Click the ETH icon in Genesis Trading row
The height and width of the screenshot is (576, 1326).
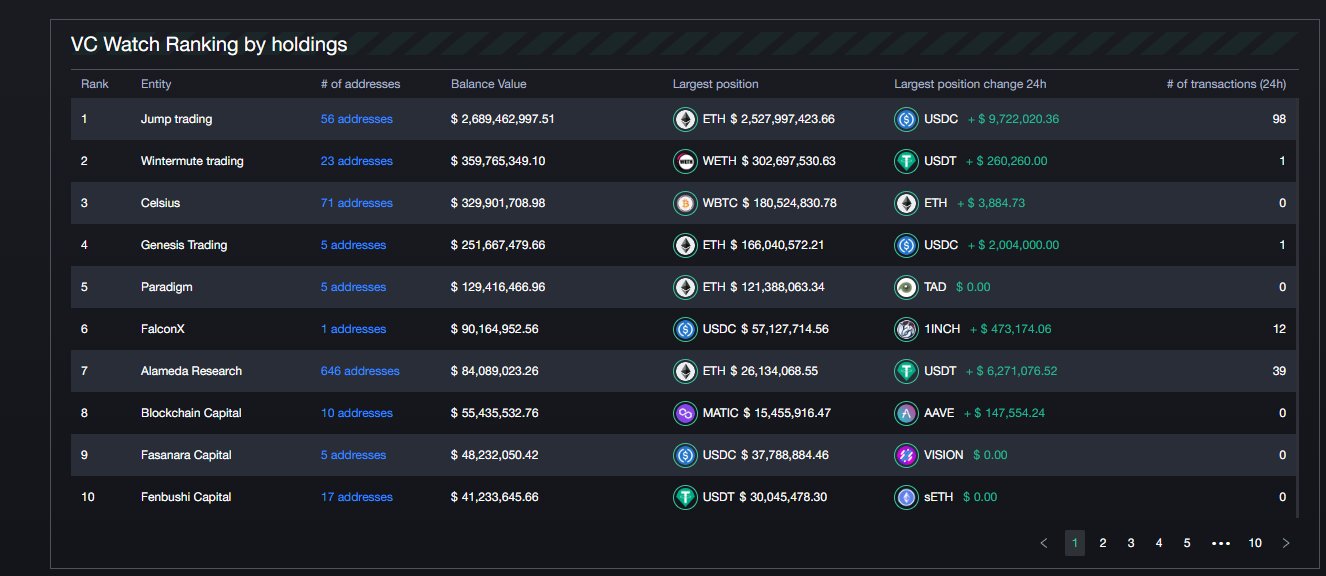[685, 245]
